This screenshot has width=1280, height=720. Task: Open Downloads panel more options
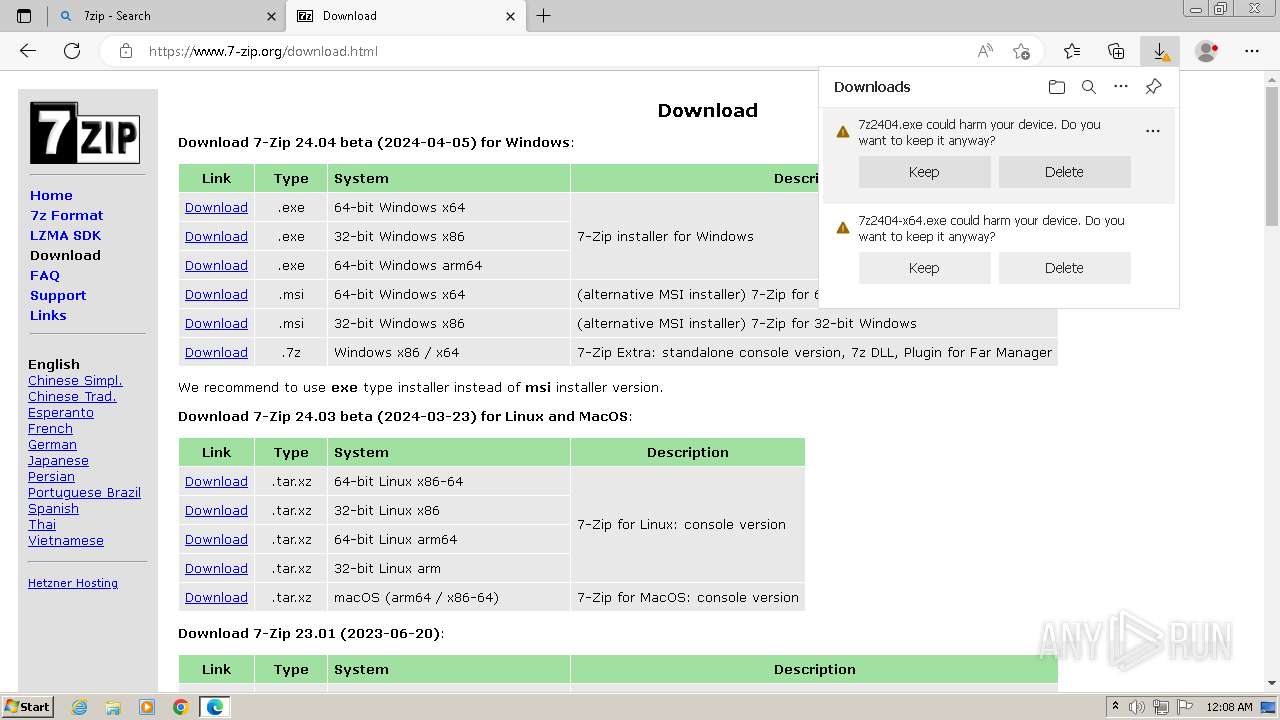pos(1121,87)
